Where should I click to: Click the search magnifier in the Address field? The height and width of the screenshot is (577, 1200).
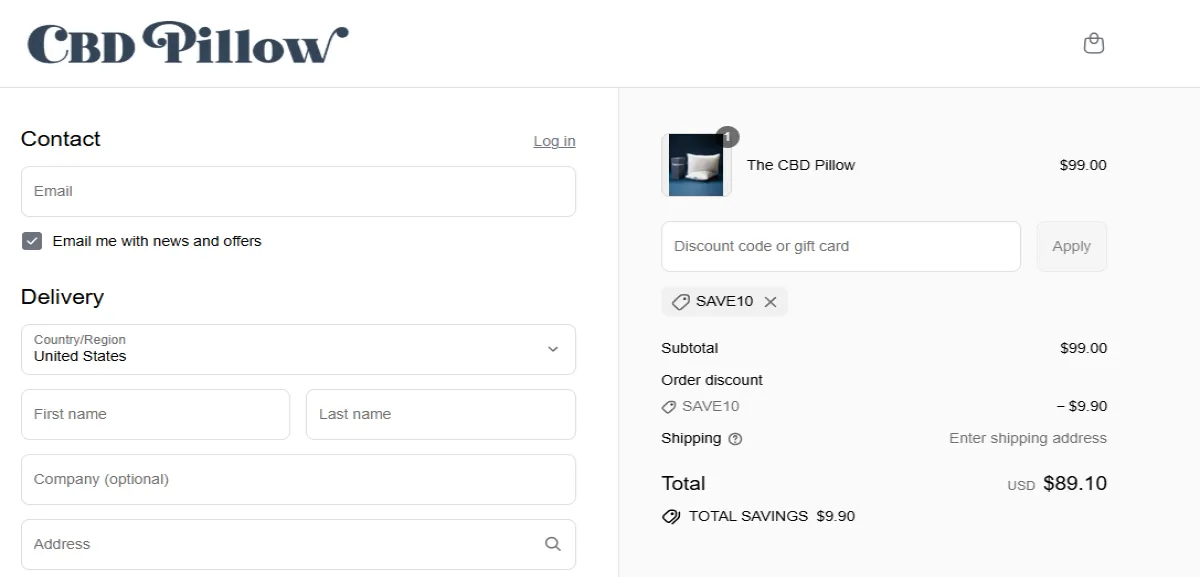click(552, 544)
